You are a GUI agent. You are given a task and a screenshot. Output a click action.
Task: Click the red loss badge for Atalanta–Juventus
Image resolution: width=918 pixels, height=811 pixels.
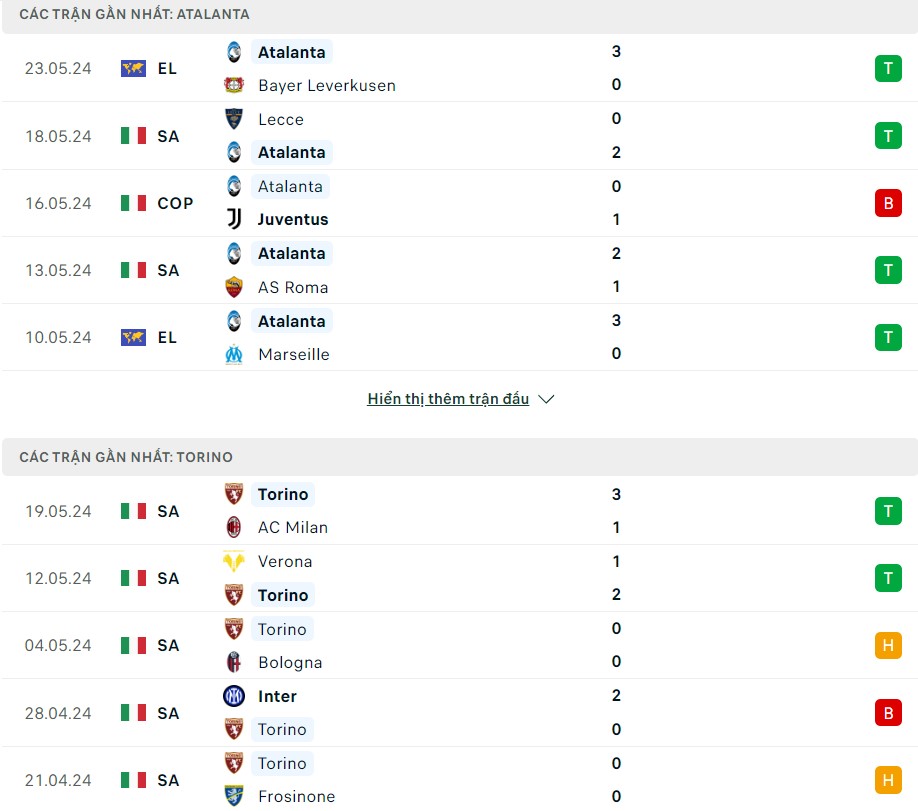[887, 203]
